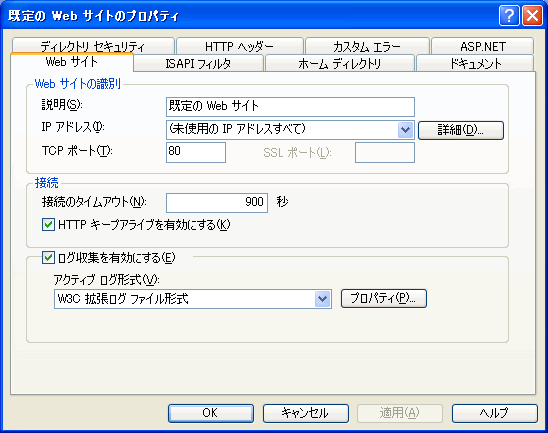Click the ヘルプ button
This screenshot has height=433, width=548.
pos(495,413)
